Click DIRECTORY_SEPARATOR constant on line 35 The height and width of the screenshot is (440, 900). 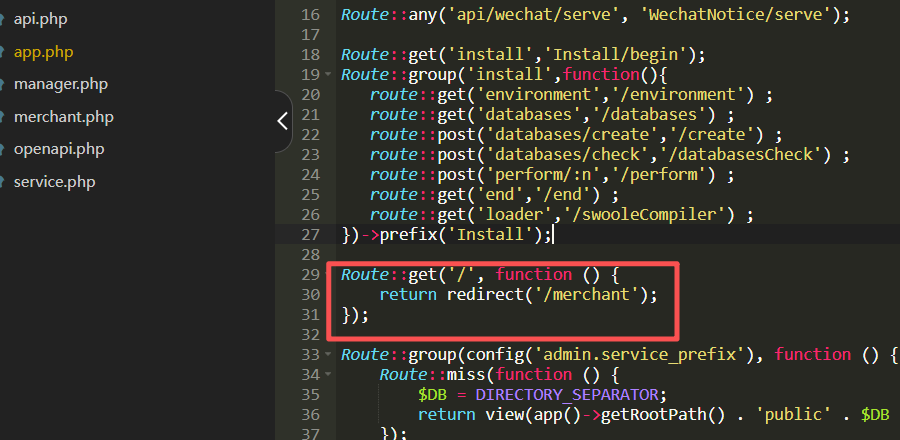point(567,395)
